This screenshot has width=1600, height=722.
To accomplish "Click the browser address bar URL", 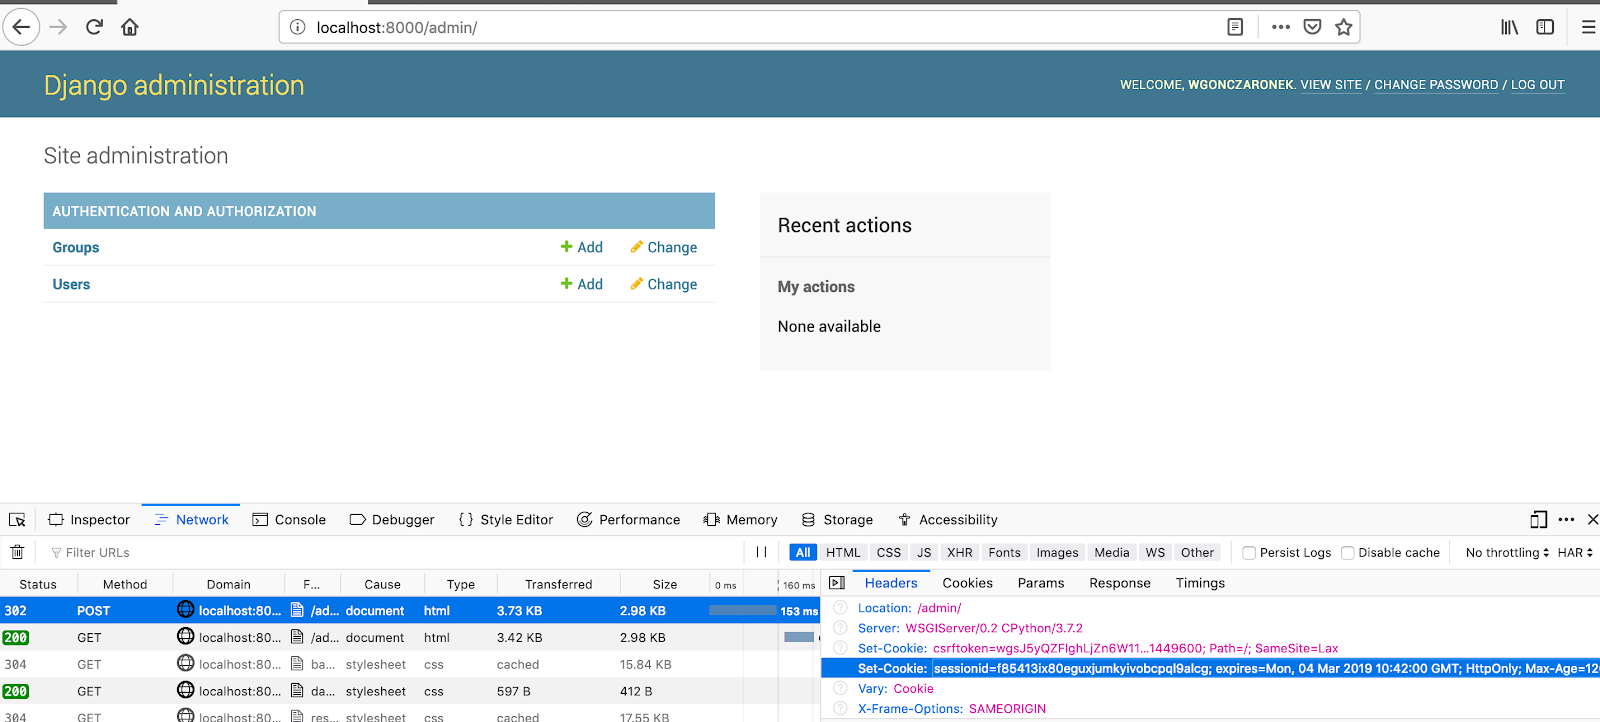I will pyautogui.click(x=396, y=27).
